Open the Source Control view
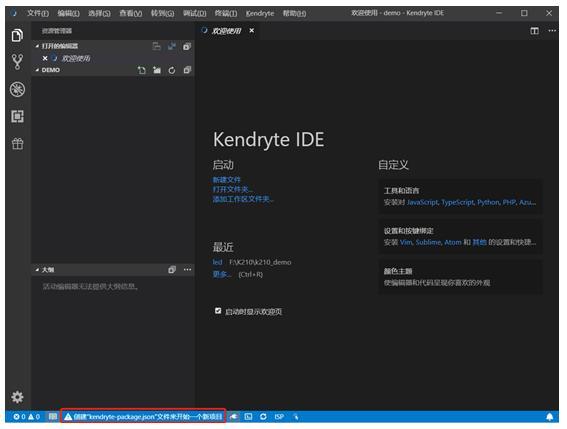Image resolution: width=567 pixels, height=429 pixels. 17,62
